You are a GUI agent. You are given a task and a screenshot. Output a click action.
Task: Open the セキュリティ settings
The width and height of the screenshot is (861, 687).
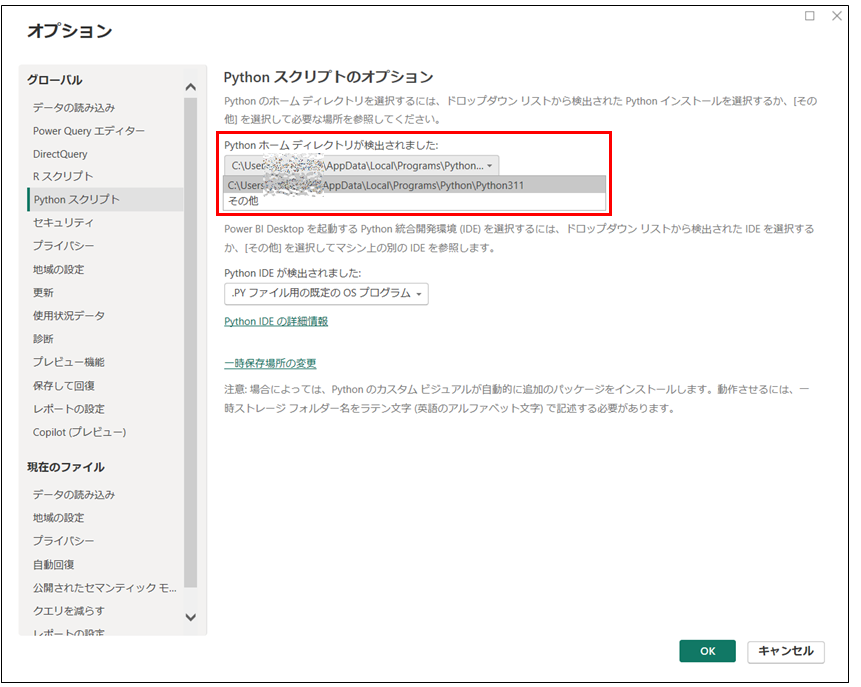63,222
